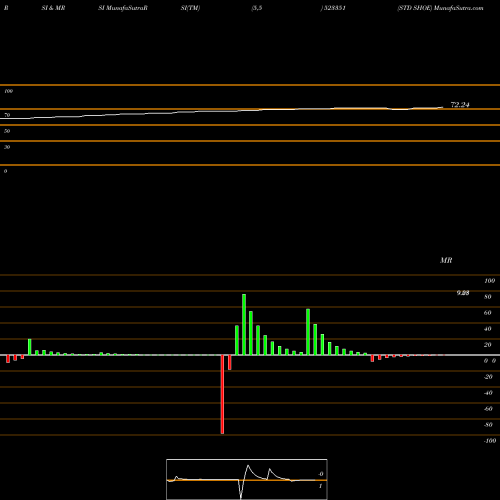Screen dimensions: 500x500
Task: Click the 100 label on the RSI axis
Action: pyautogui.click(x=9, y=91)
